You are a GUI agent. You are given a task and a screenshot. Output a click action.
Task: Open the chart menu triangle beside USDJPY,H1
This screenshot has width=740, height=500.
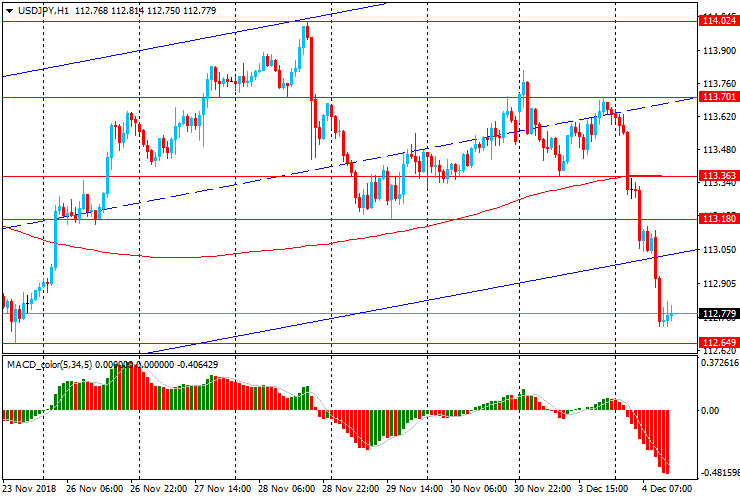[9, 11]
